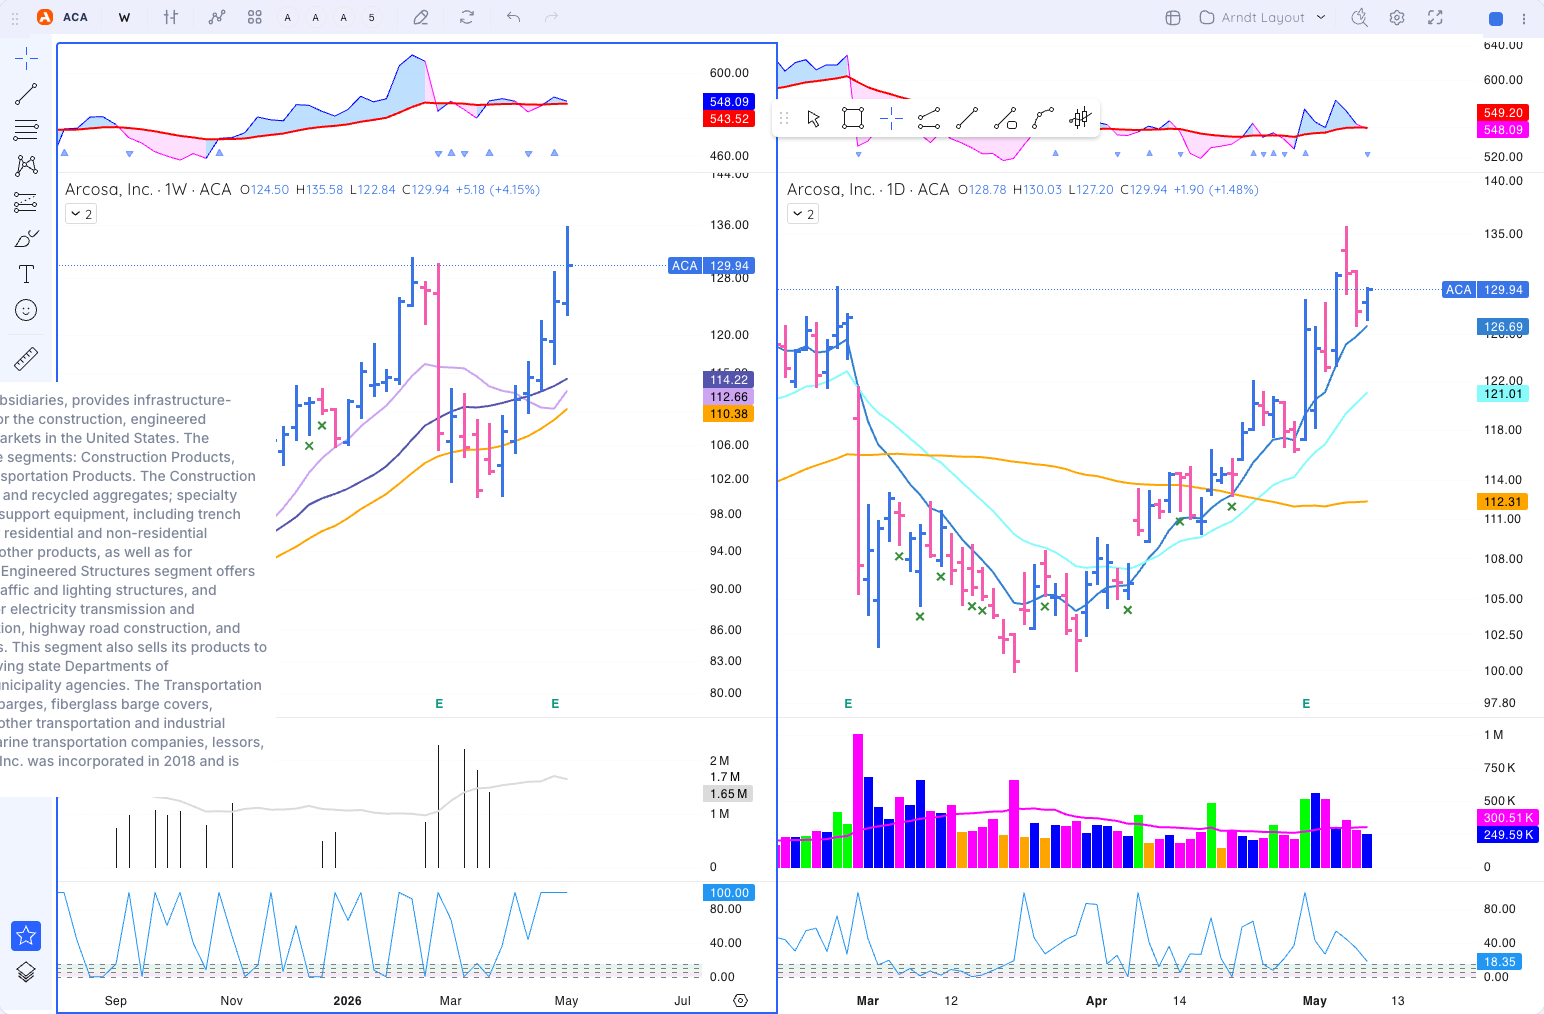Open the ACA symbol search
Image resolution: width=1544 pixels, height=1014 pixels.
click(x=75, y=17)
